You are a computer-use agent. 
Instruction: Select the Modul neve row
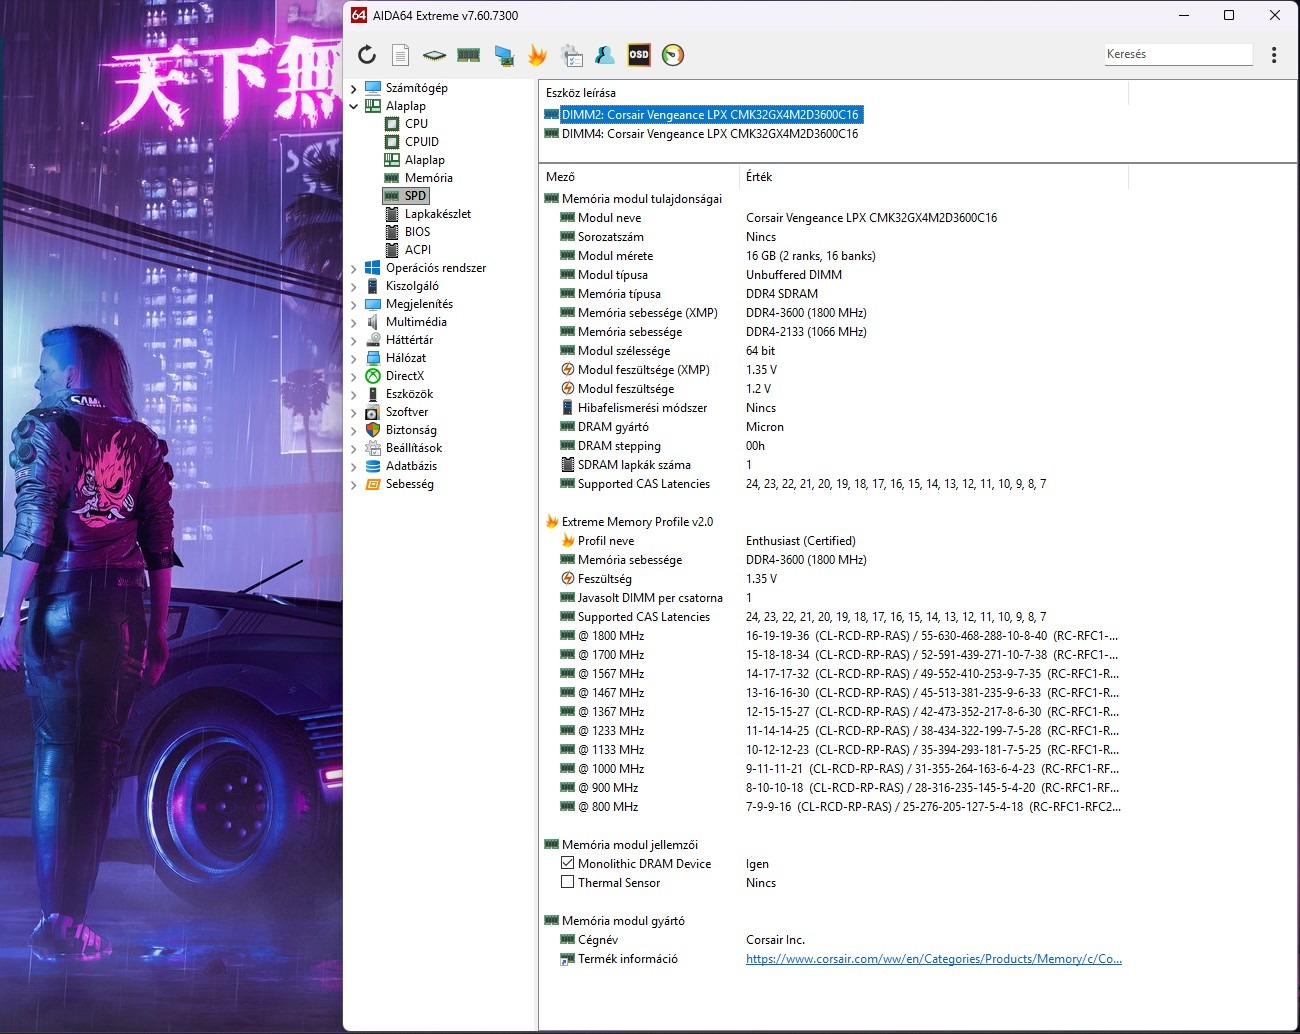click(x=833, y=218)
